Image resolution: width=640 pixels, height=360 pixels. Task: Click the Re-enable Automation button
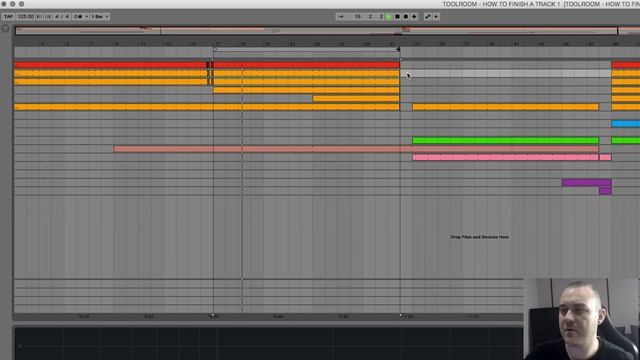click(436, 17)
